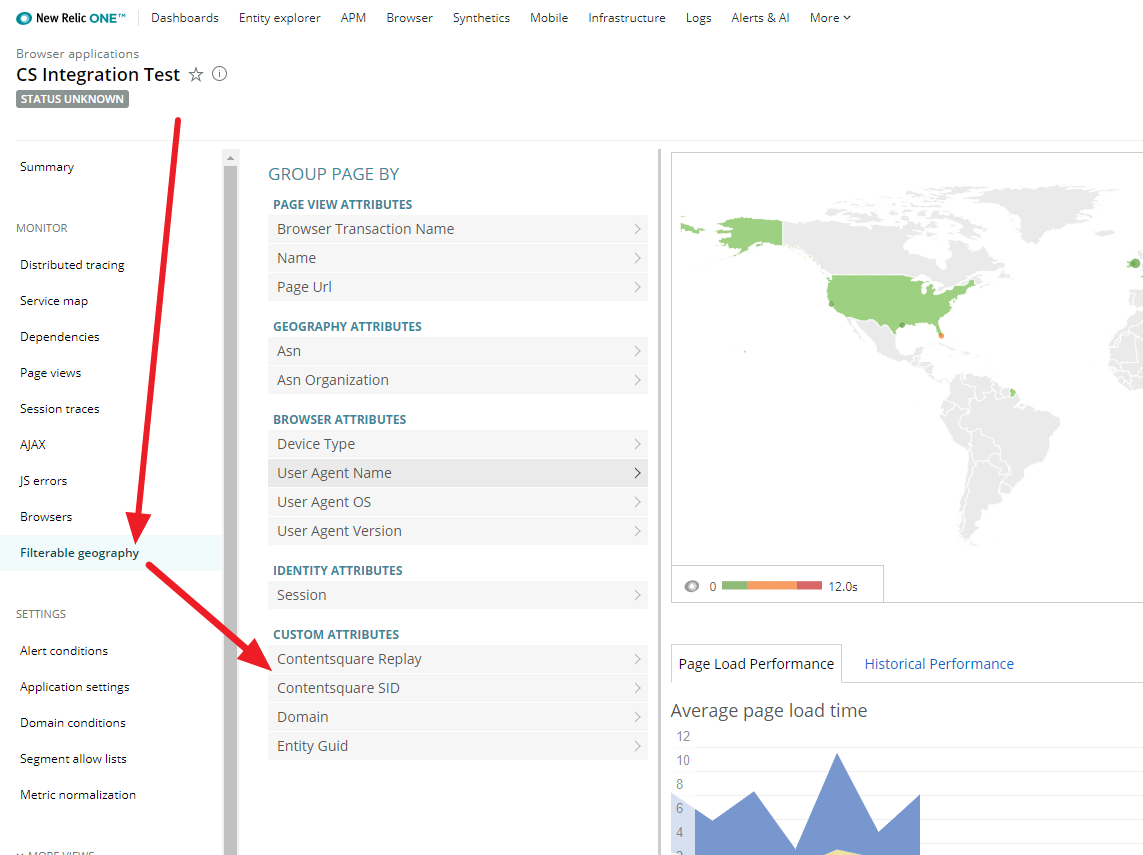Open Alert conditions settings

64,651
